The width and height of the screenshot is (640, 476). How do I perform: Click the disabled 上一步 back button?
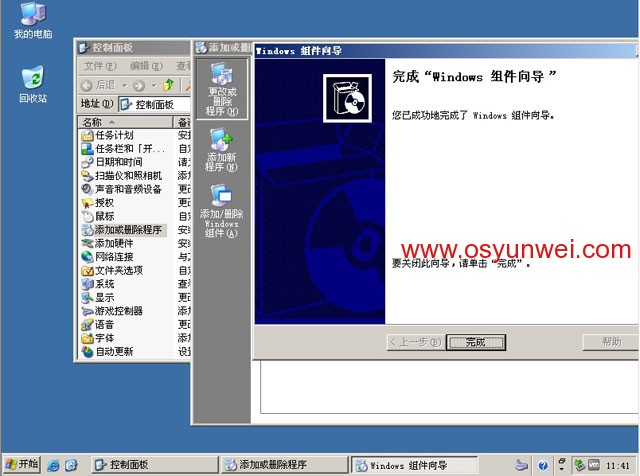tap(416, 342)
